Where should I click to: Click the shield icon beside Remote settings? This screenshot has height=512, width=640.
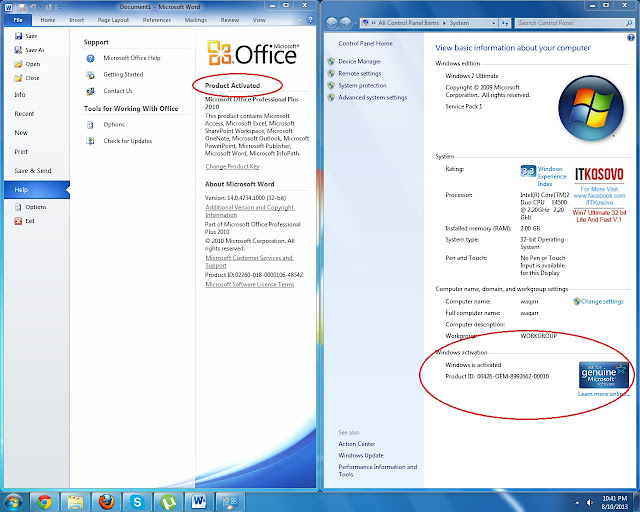pos(331,73)
